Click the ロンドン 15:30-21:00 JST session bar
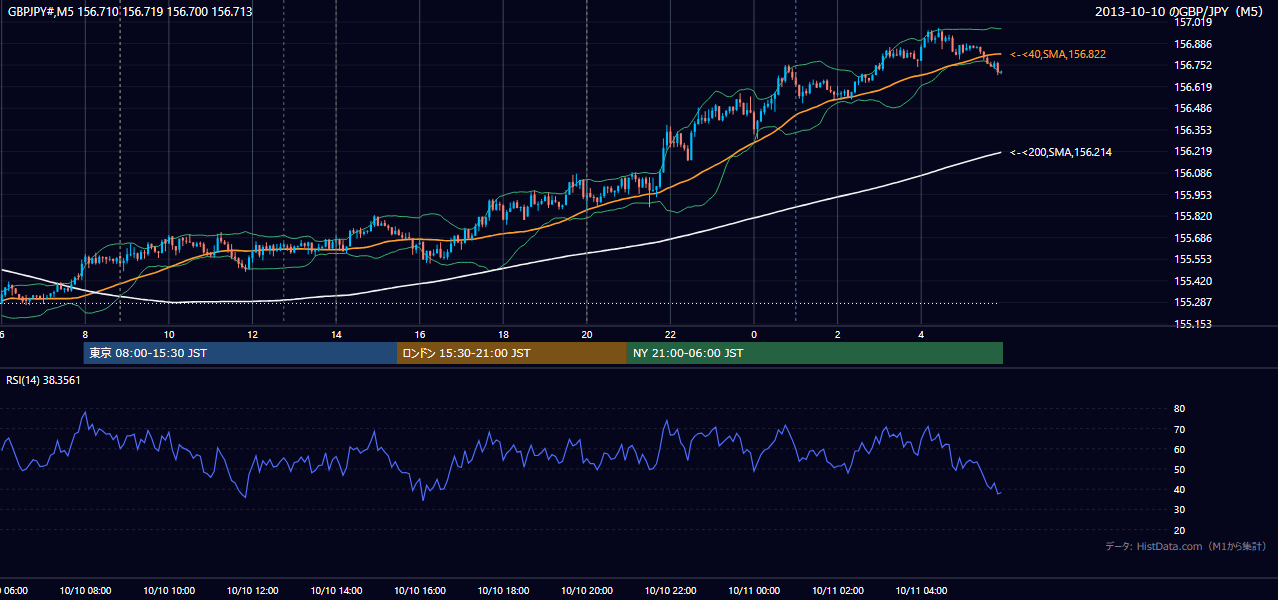Screen dimensions: 1278x600 click(512, 353)
